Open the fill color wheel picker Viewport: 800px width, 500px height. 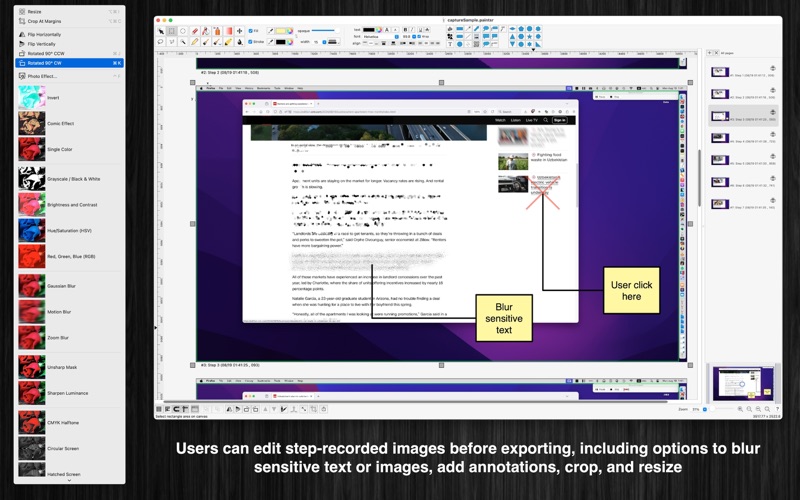(x=290, y=31)
